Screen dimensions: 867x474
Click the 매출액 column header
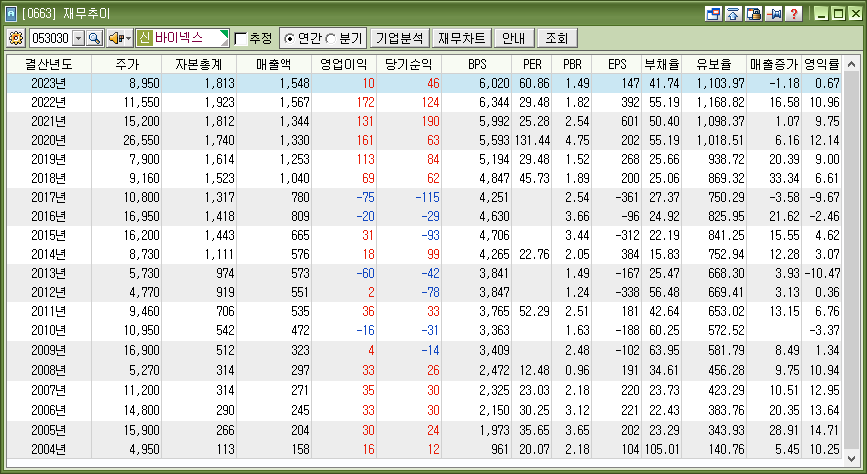274,64
